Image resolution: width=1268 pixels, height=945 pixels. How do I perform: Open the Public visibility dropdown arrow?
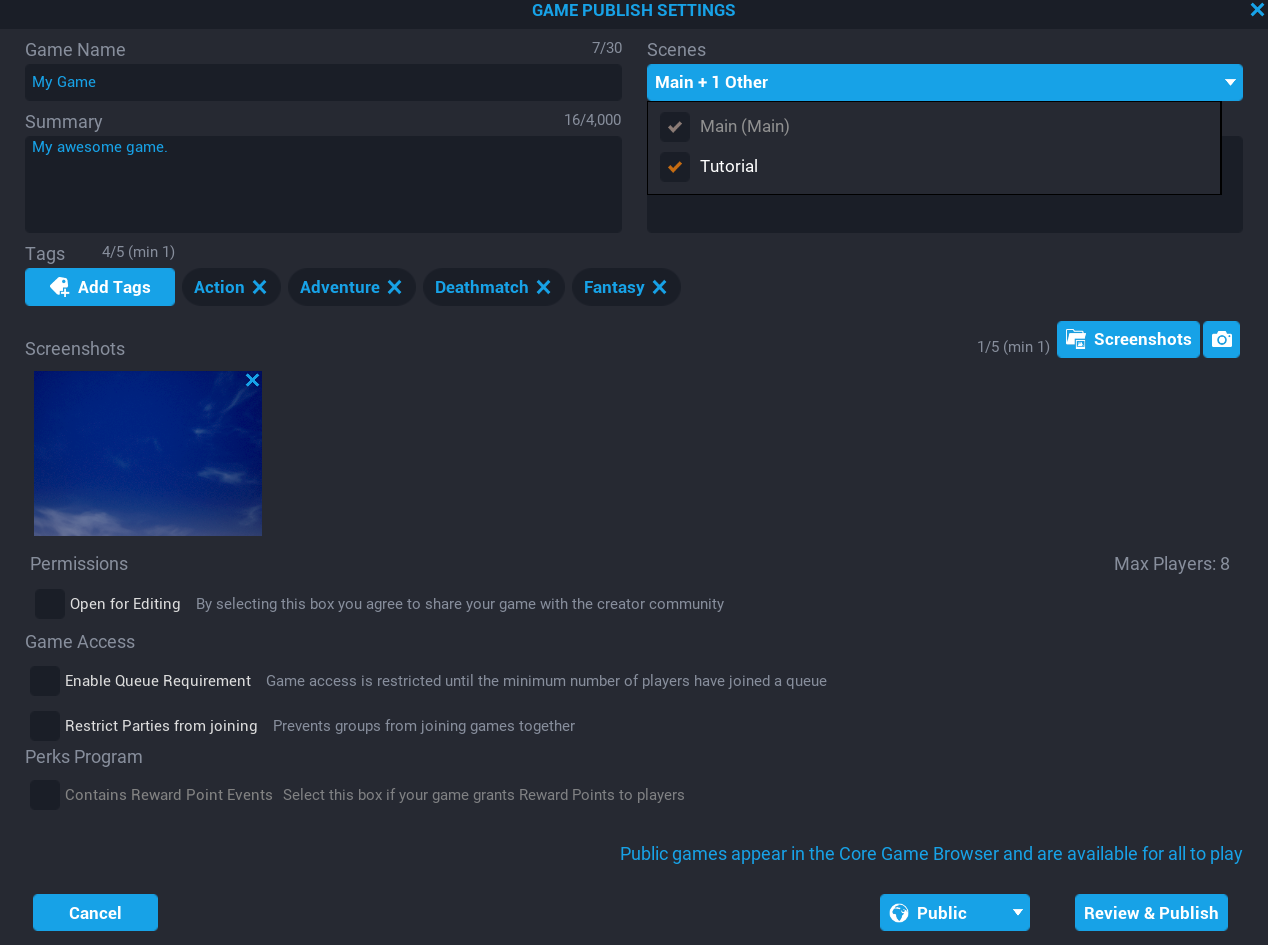click(1017, 913)
